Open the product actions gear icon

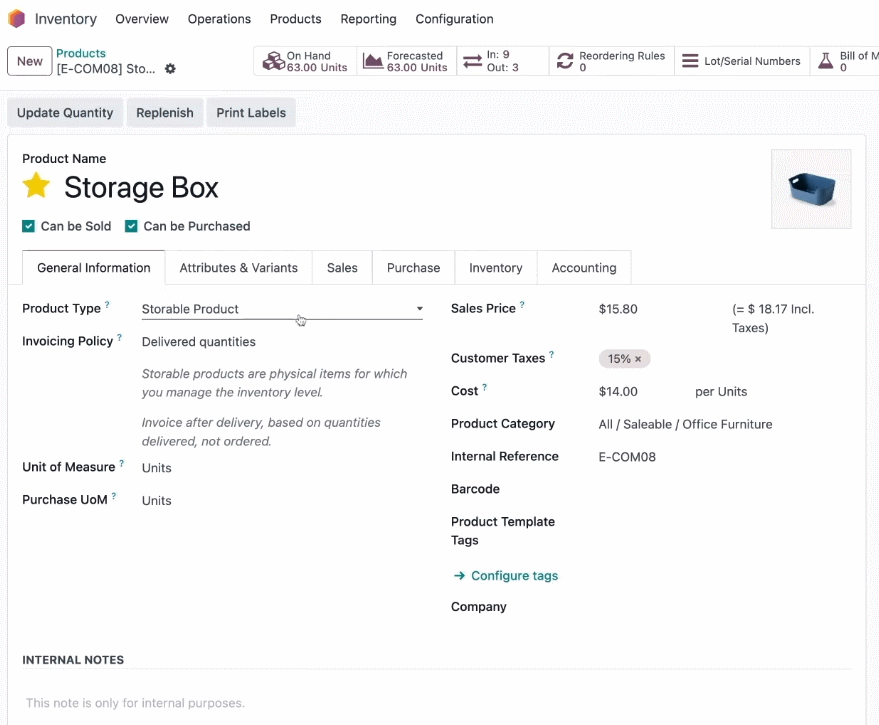pos(170,68)
